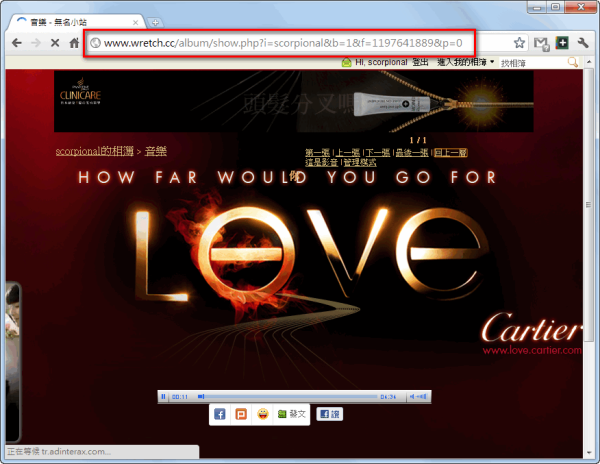
Task: Open the Gmail checker extension icon
Action: tap(541, 43)
